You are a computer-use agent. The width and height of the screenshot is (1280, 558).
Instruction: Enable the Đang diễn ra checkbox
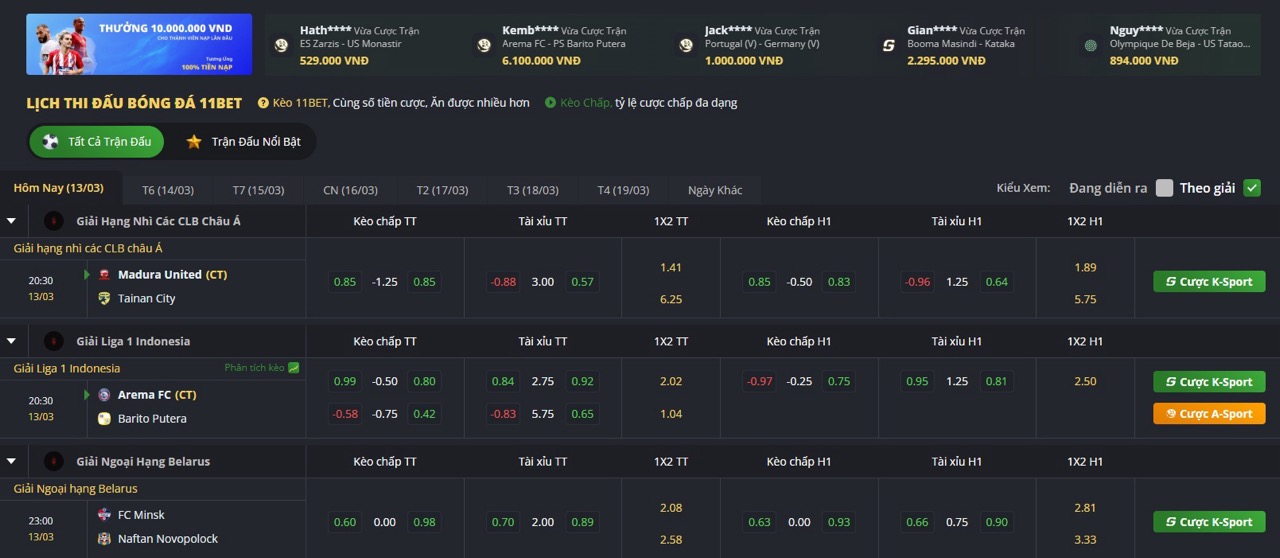pyautogui.click(x=1164, y=188)
